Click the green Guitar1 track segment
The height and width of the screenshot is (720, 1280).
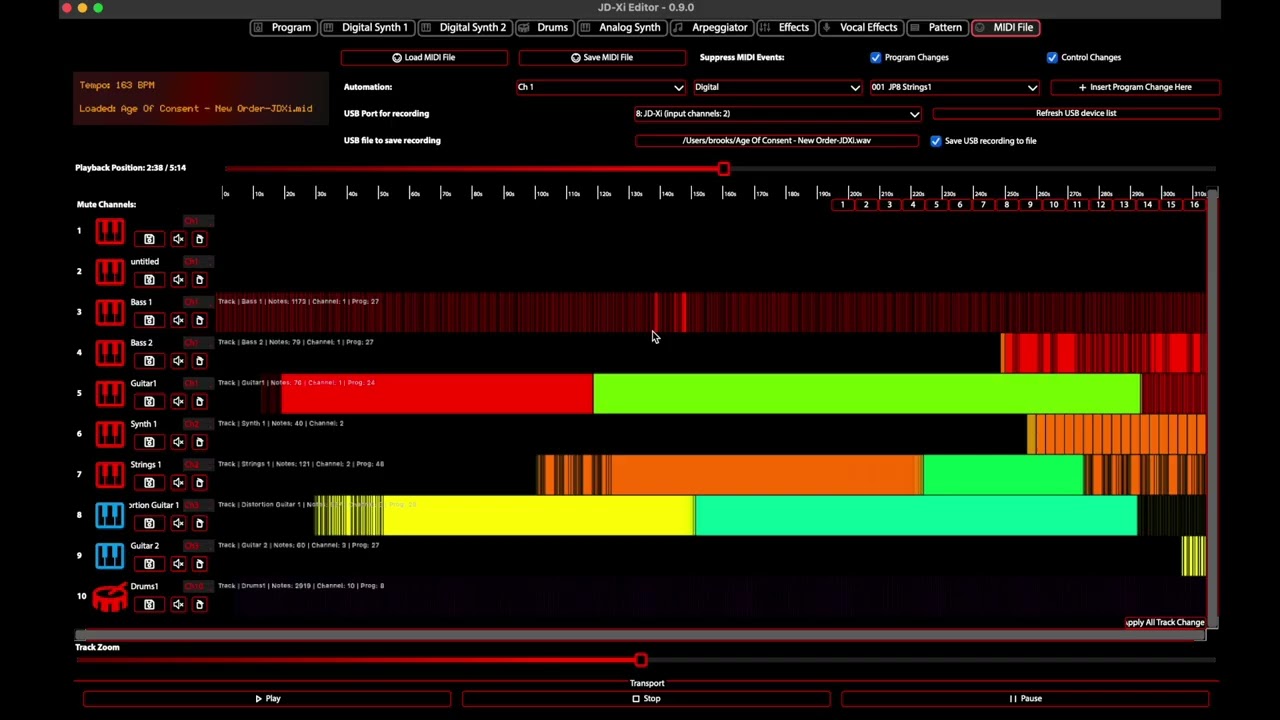coord(867,393)
